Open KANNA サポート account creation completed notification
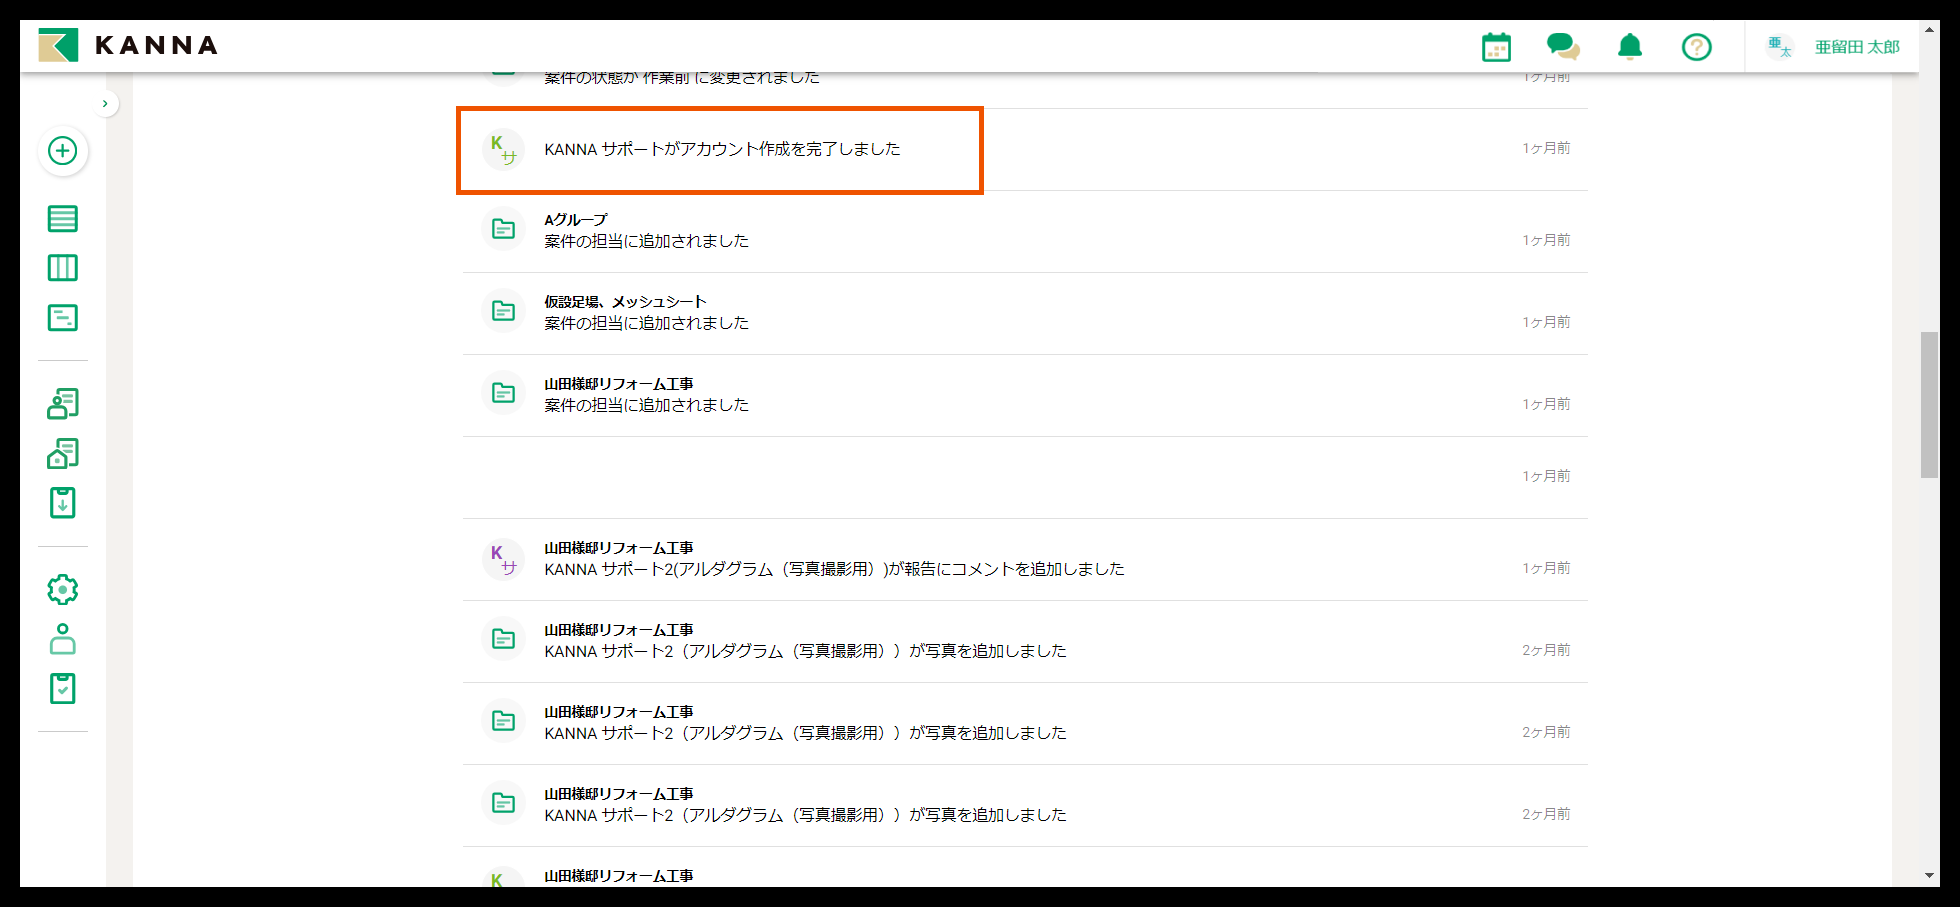 point(721,150)
